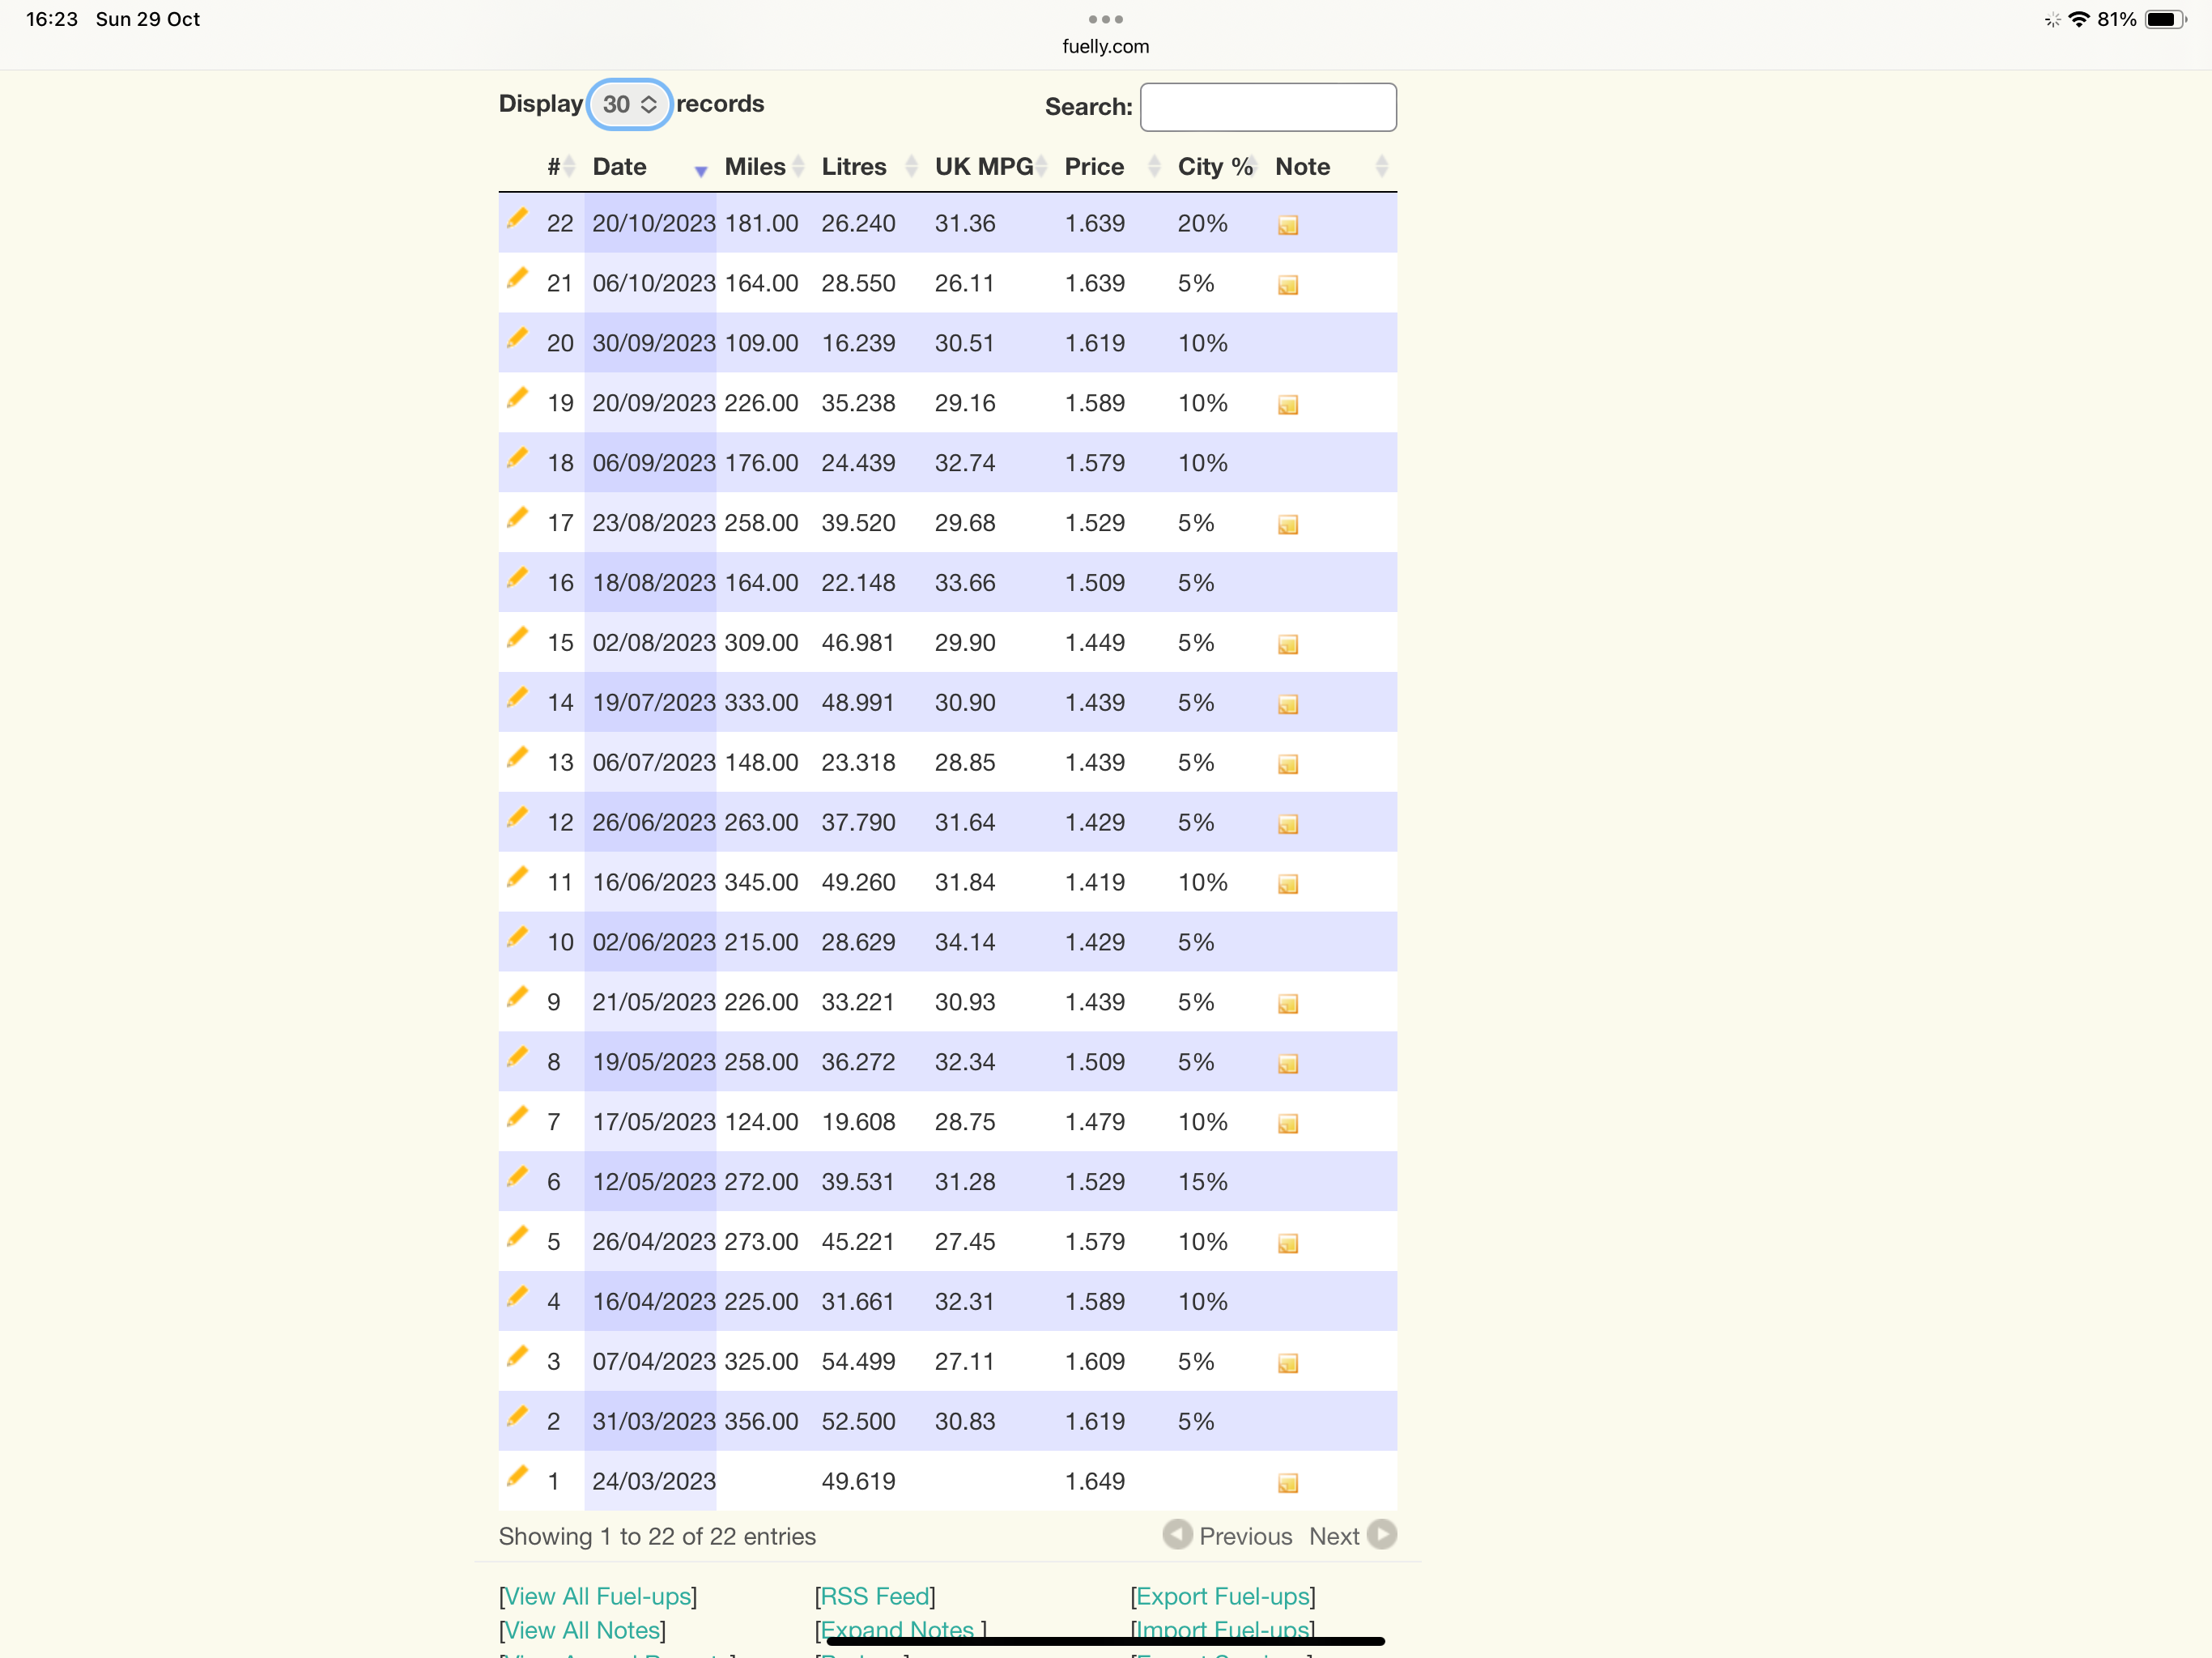Open the note icon for 17/05/2023
Screen dimensions: 2212x1658
(1288, 1124)
